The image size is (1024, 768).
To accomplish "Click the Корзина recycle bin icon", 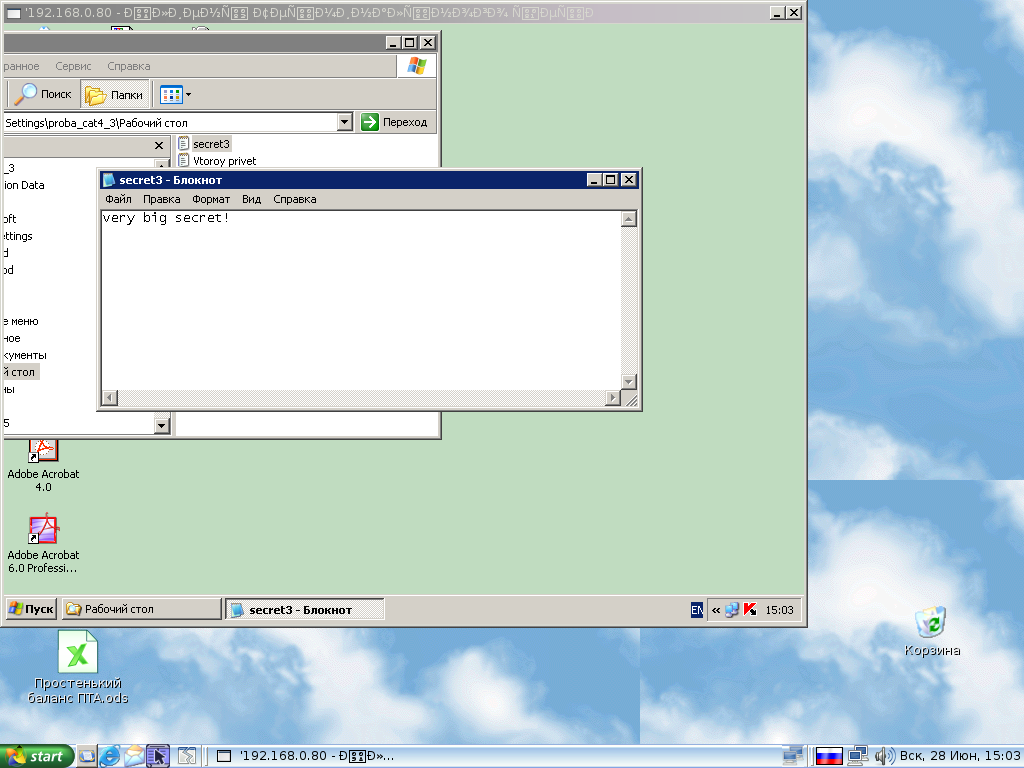I will [x=932, y=622].
